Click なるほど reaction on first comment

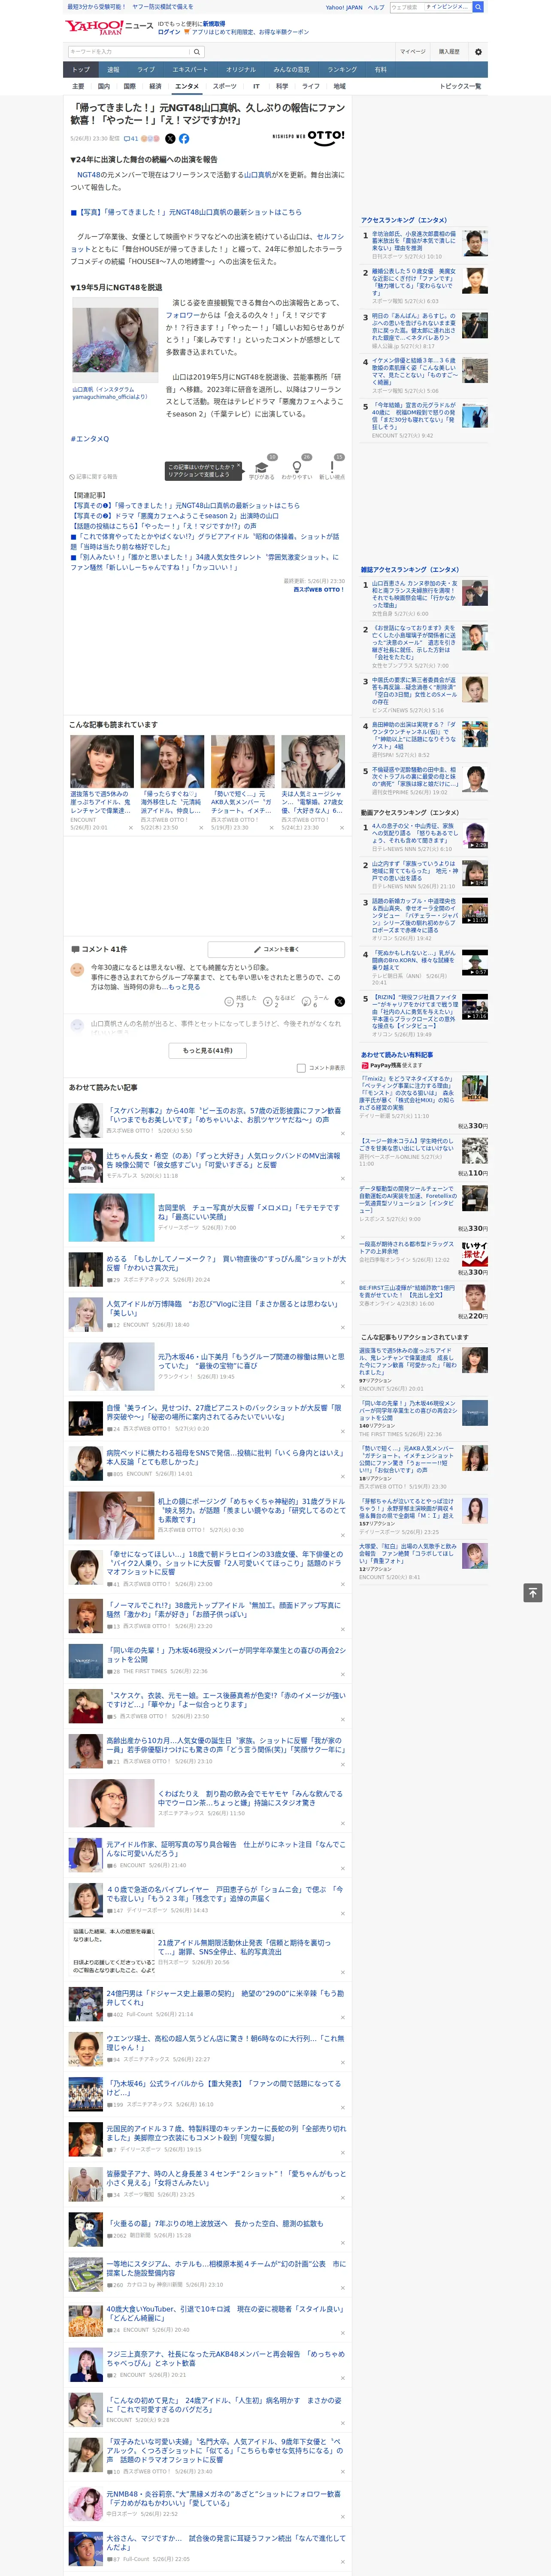click(x=279, y=1001)
